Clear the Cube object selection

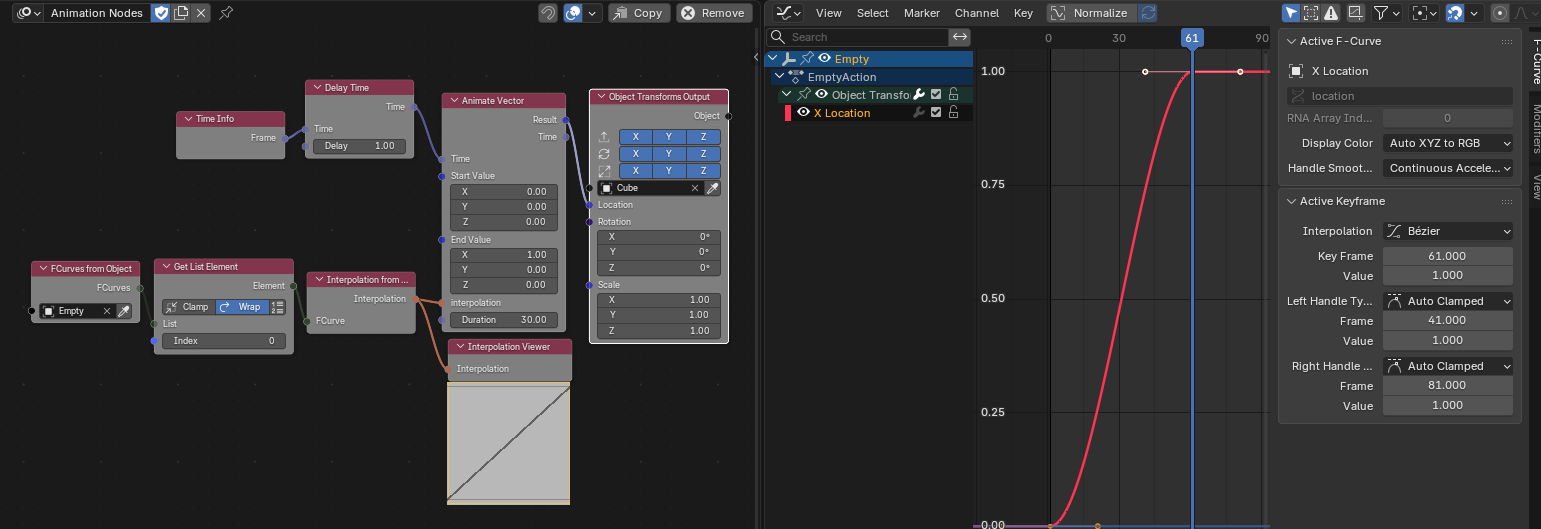[x=695, y=188]
